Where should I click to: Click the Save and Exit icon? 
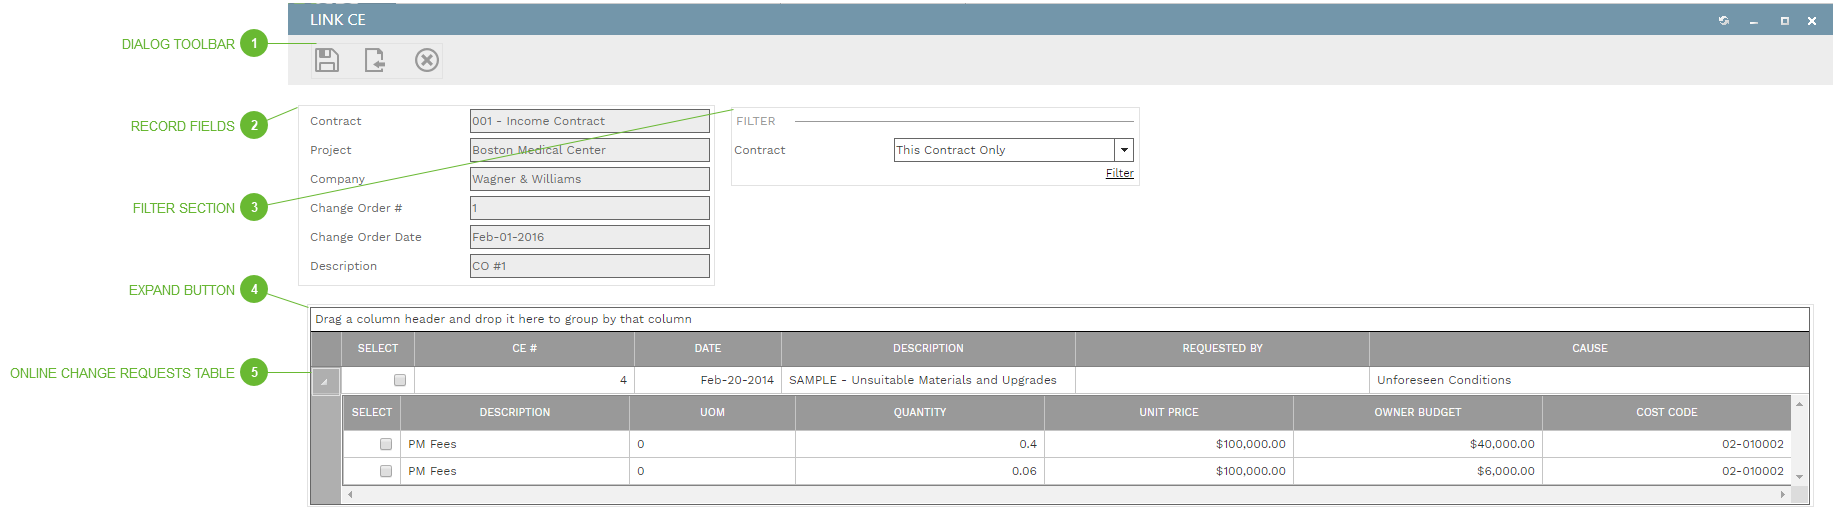tap(375, 60)
